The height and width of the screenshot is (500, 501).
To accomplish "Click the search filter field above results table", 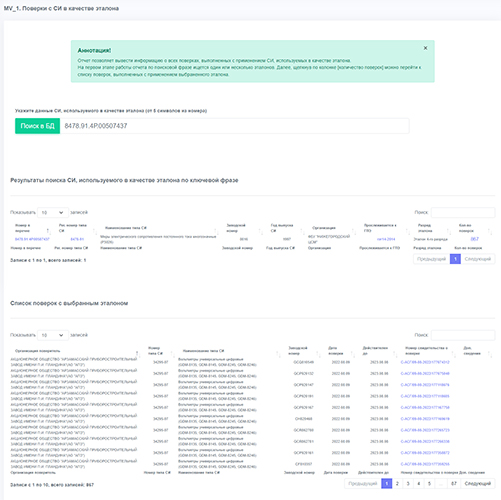I will [463, 213].
